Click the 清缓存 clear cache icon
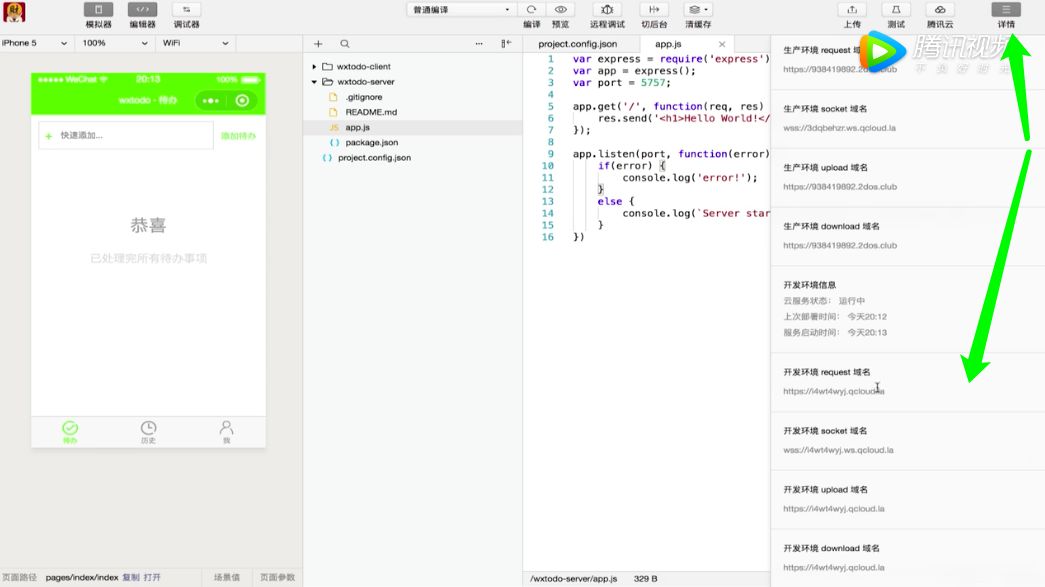 (x=698, y=10)
